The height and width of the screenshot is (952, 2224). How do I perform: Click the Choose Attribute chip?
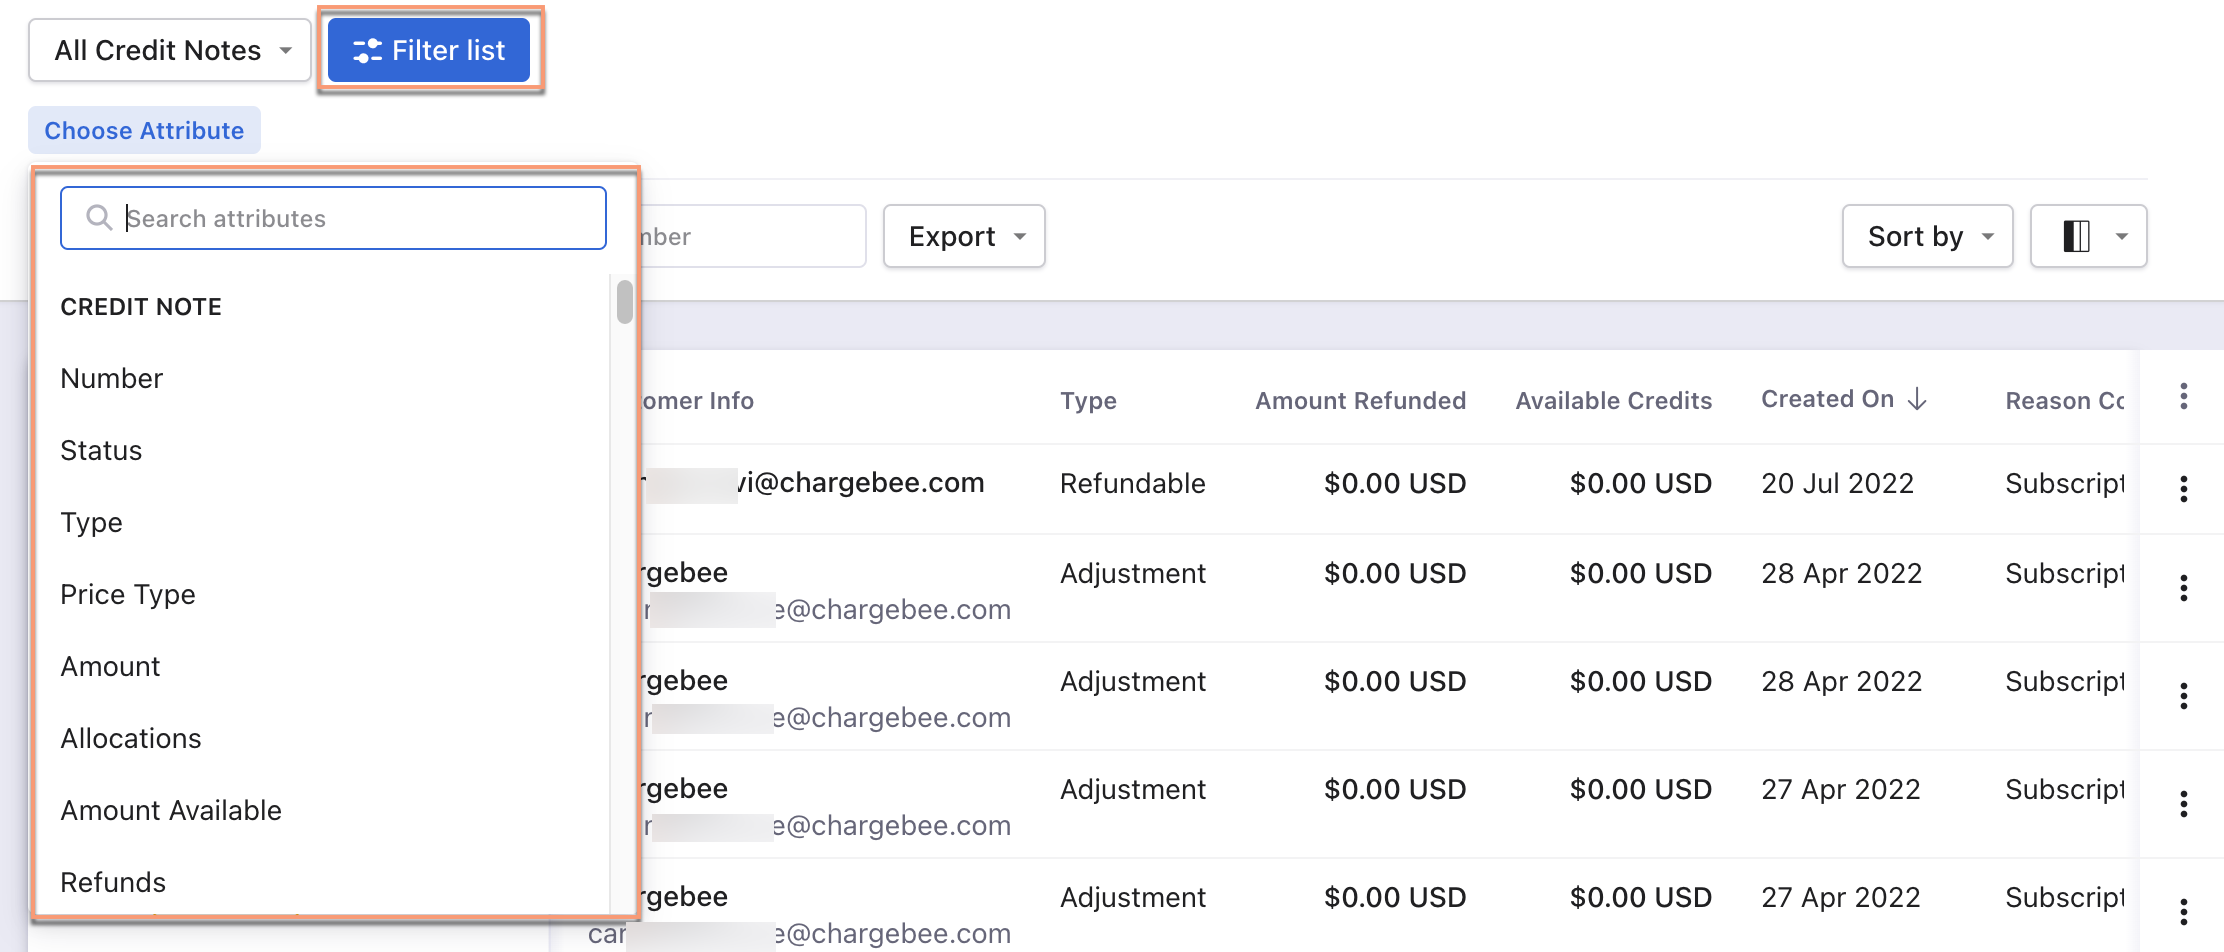click(144, 131)
